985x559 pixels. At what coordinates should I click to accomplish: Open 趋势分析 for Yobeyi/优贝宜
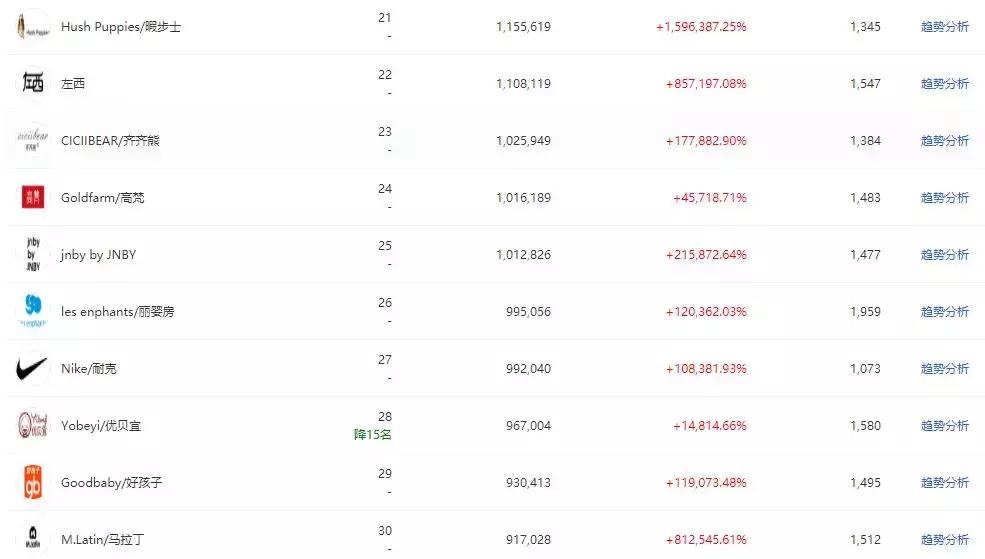coord(944,426)
